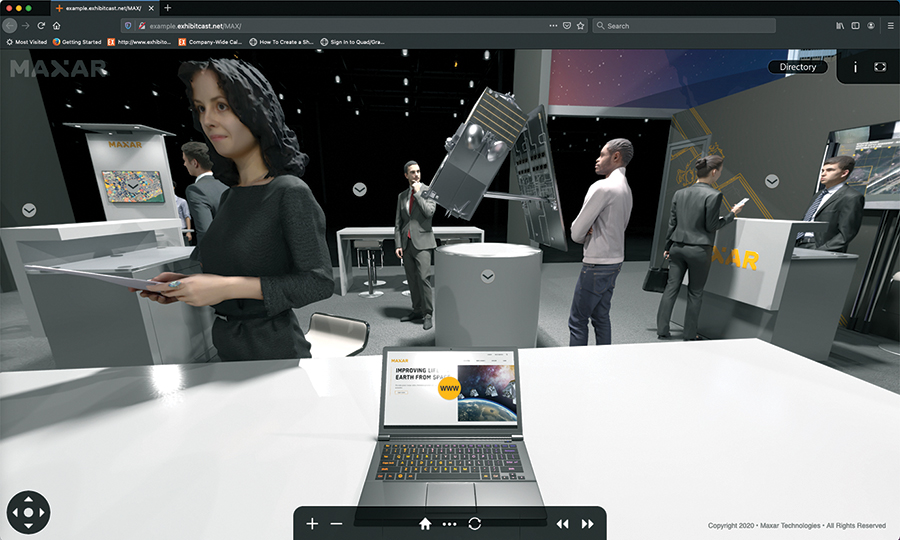This screenshot has height=540, width=900.
Task: Expand the chevron hotspot on the far left wall
Action: click(x=29, y=210)
